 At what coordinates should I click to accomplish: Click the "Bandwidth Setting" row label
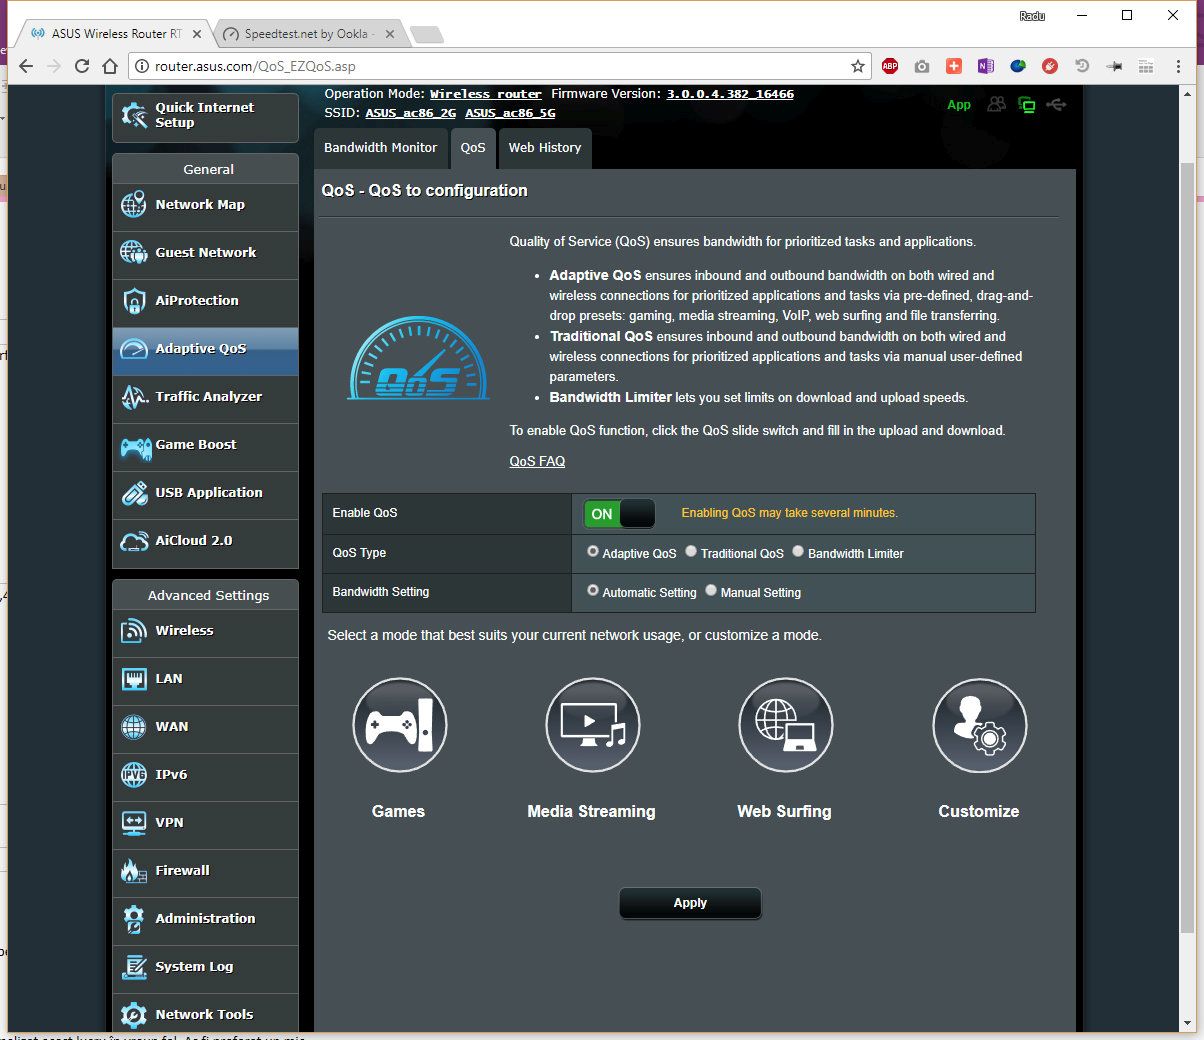point(381,592)
